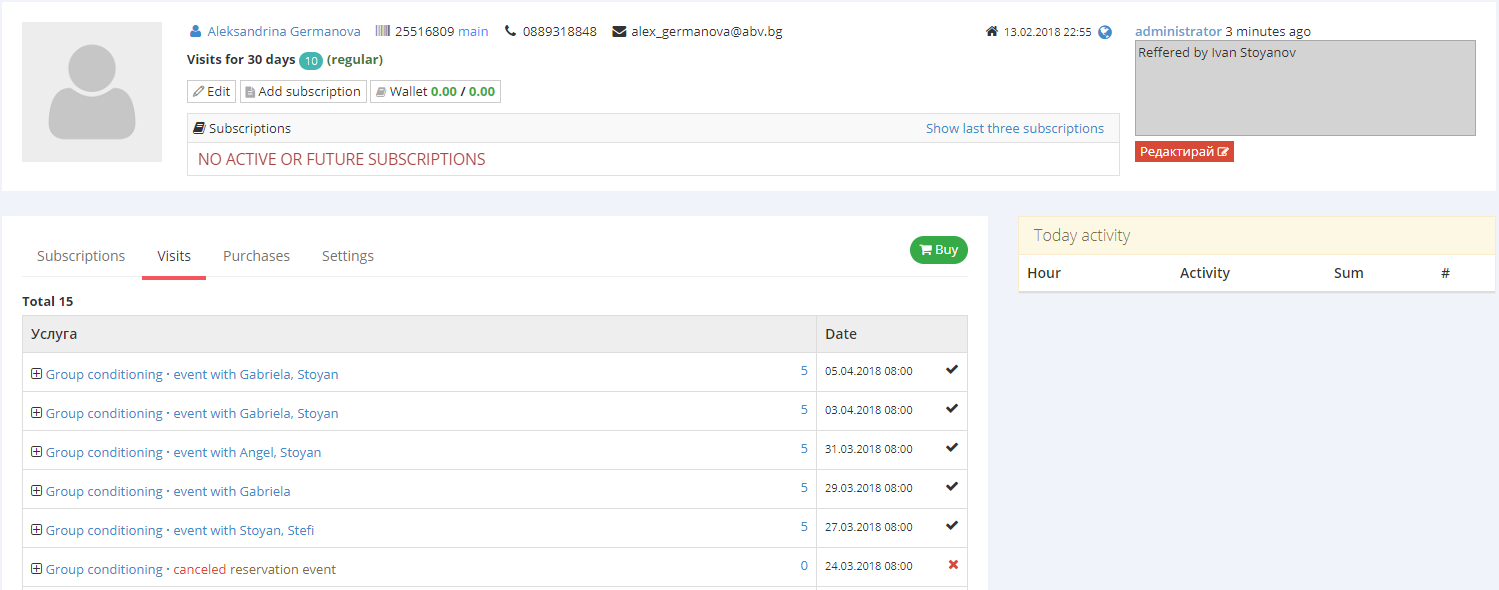Click the Total 15 label
Viewport: 1499px width, 590px height.
(x=48, y=301)
